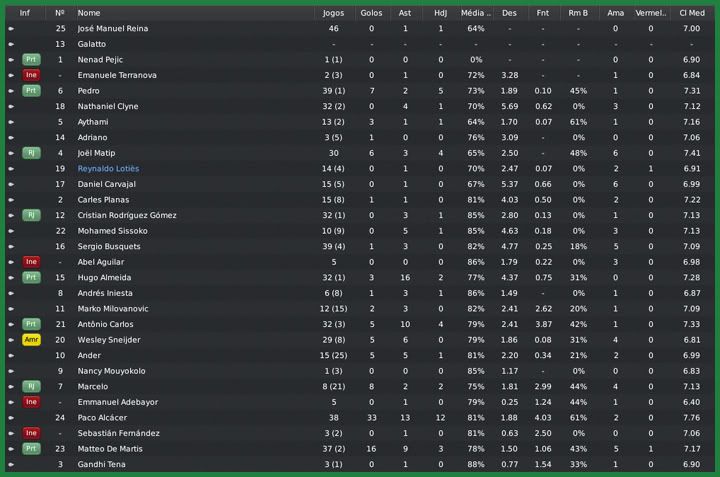
Task: Click the row arrow icon for José Manuel Reina
Action: click(11, 29)
